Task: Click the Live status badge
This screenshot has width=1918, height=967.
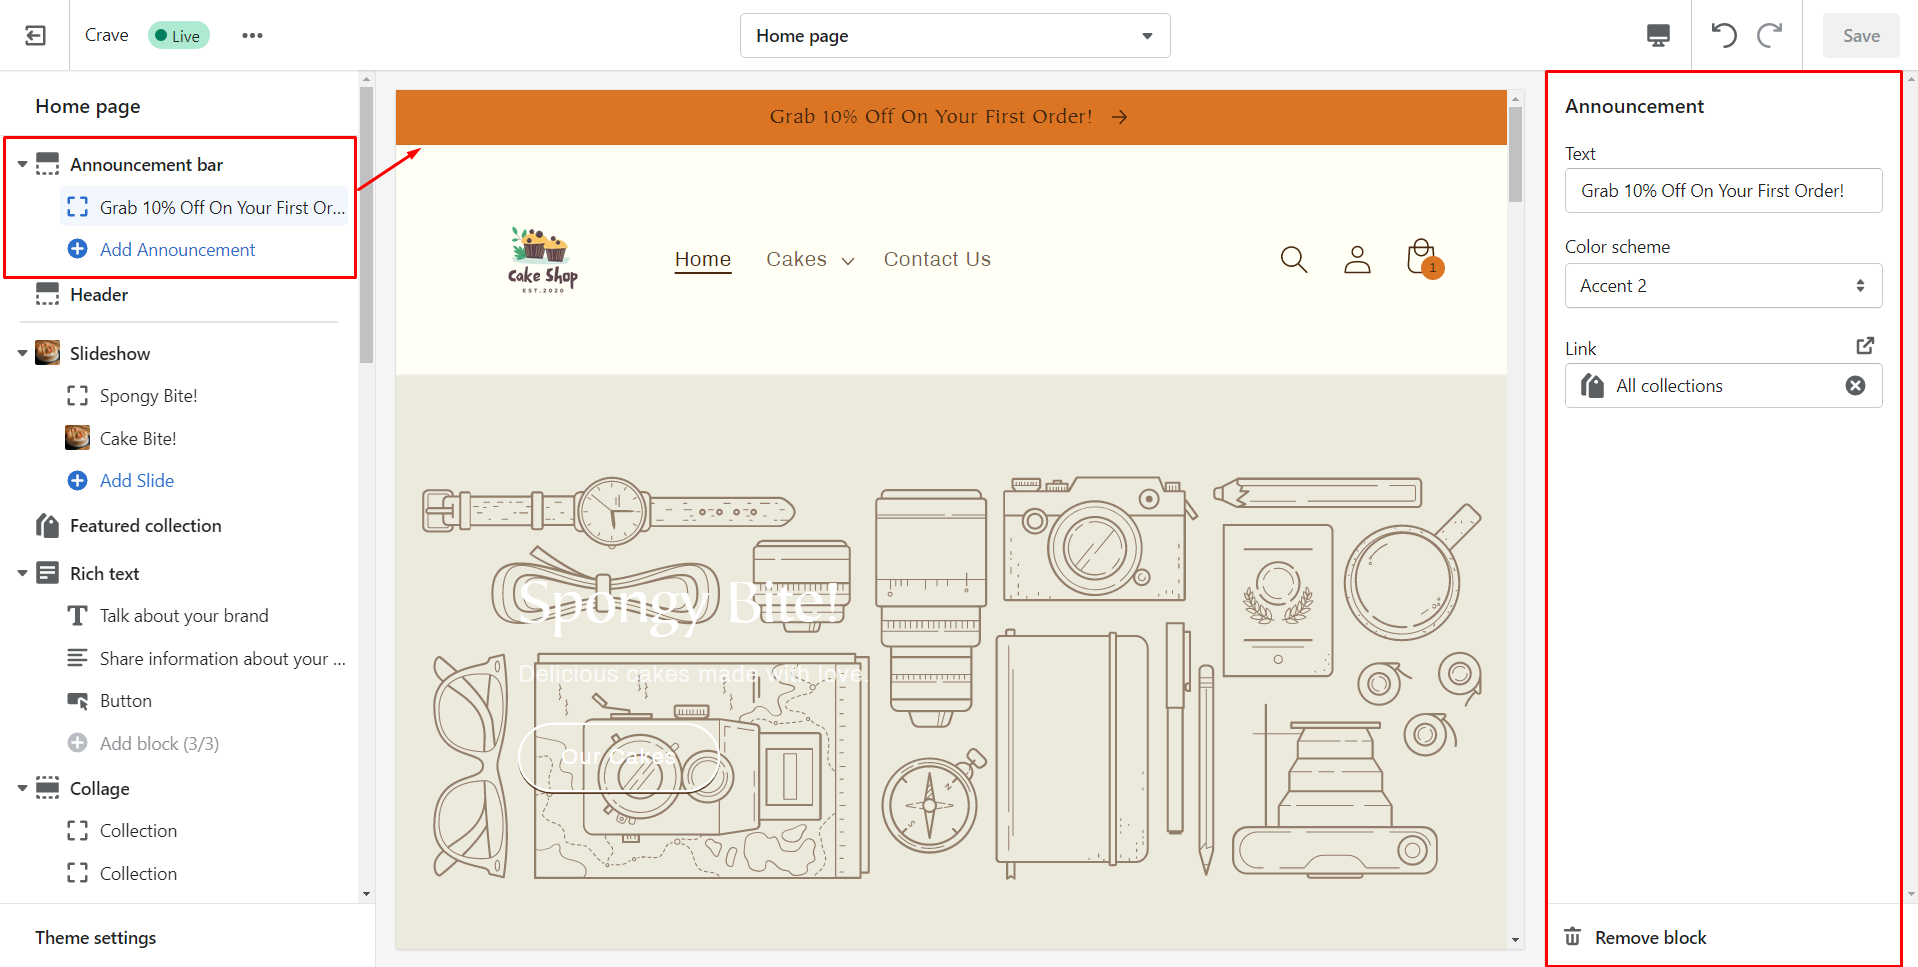Action: pos(178,36)
